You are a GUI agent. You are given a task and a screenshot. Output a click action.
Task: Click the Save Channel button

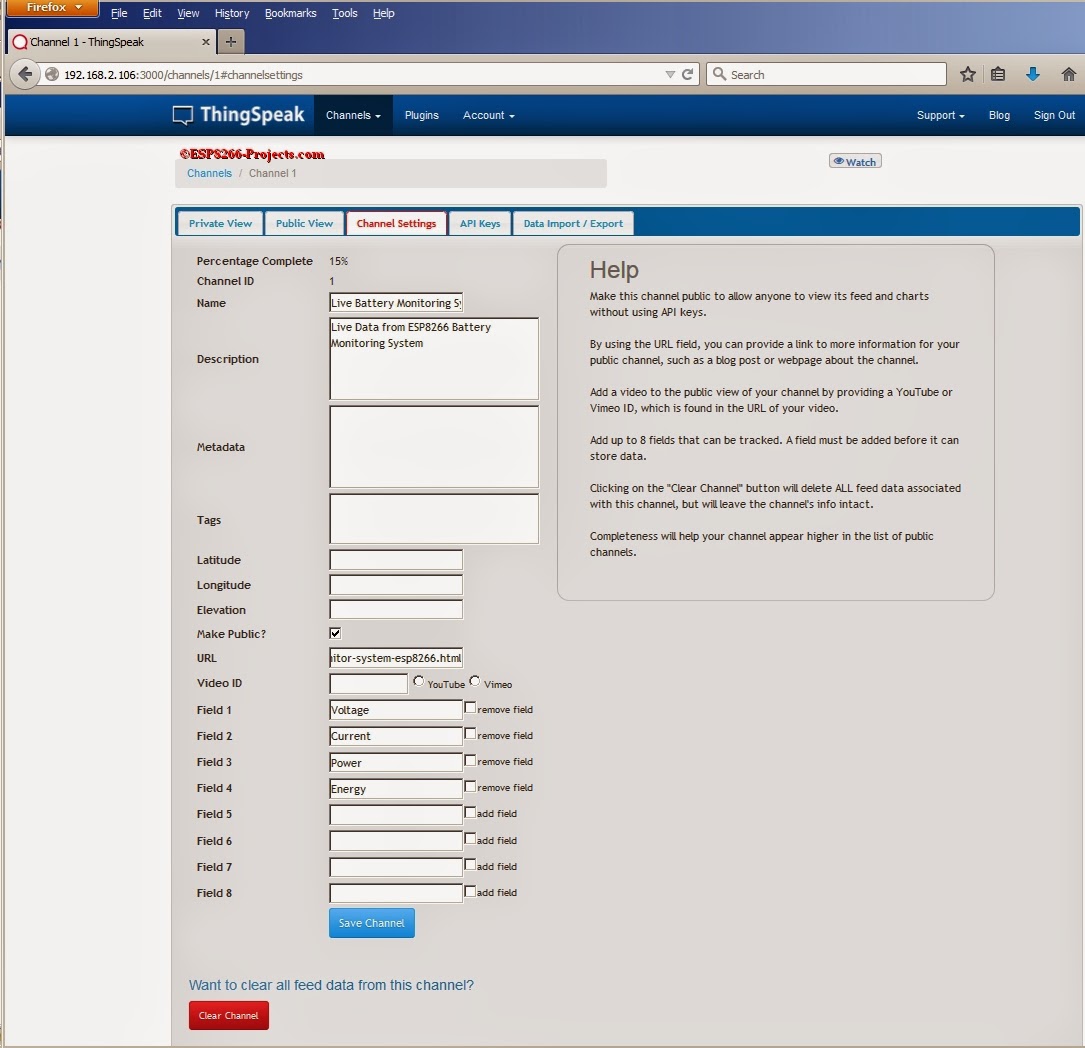point(371,923)
